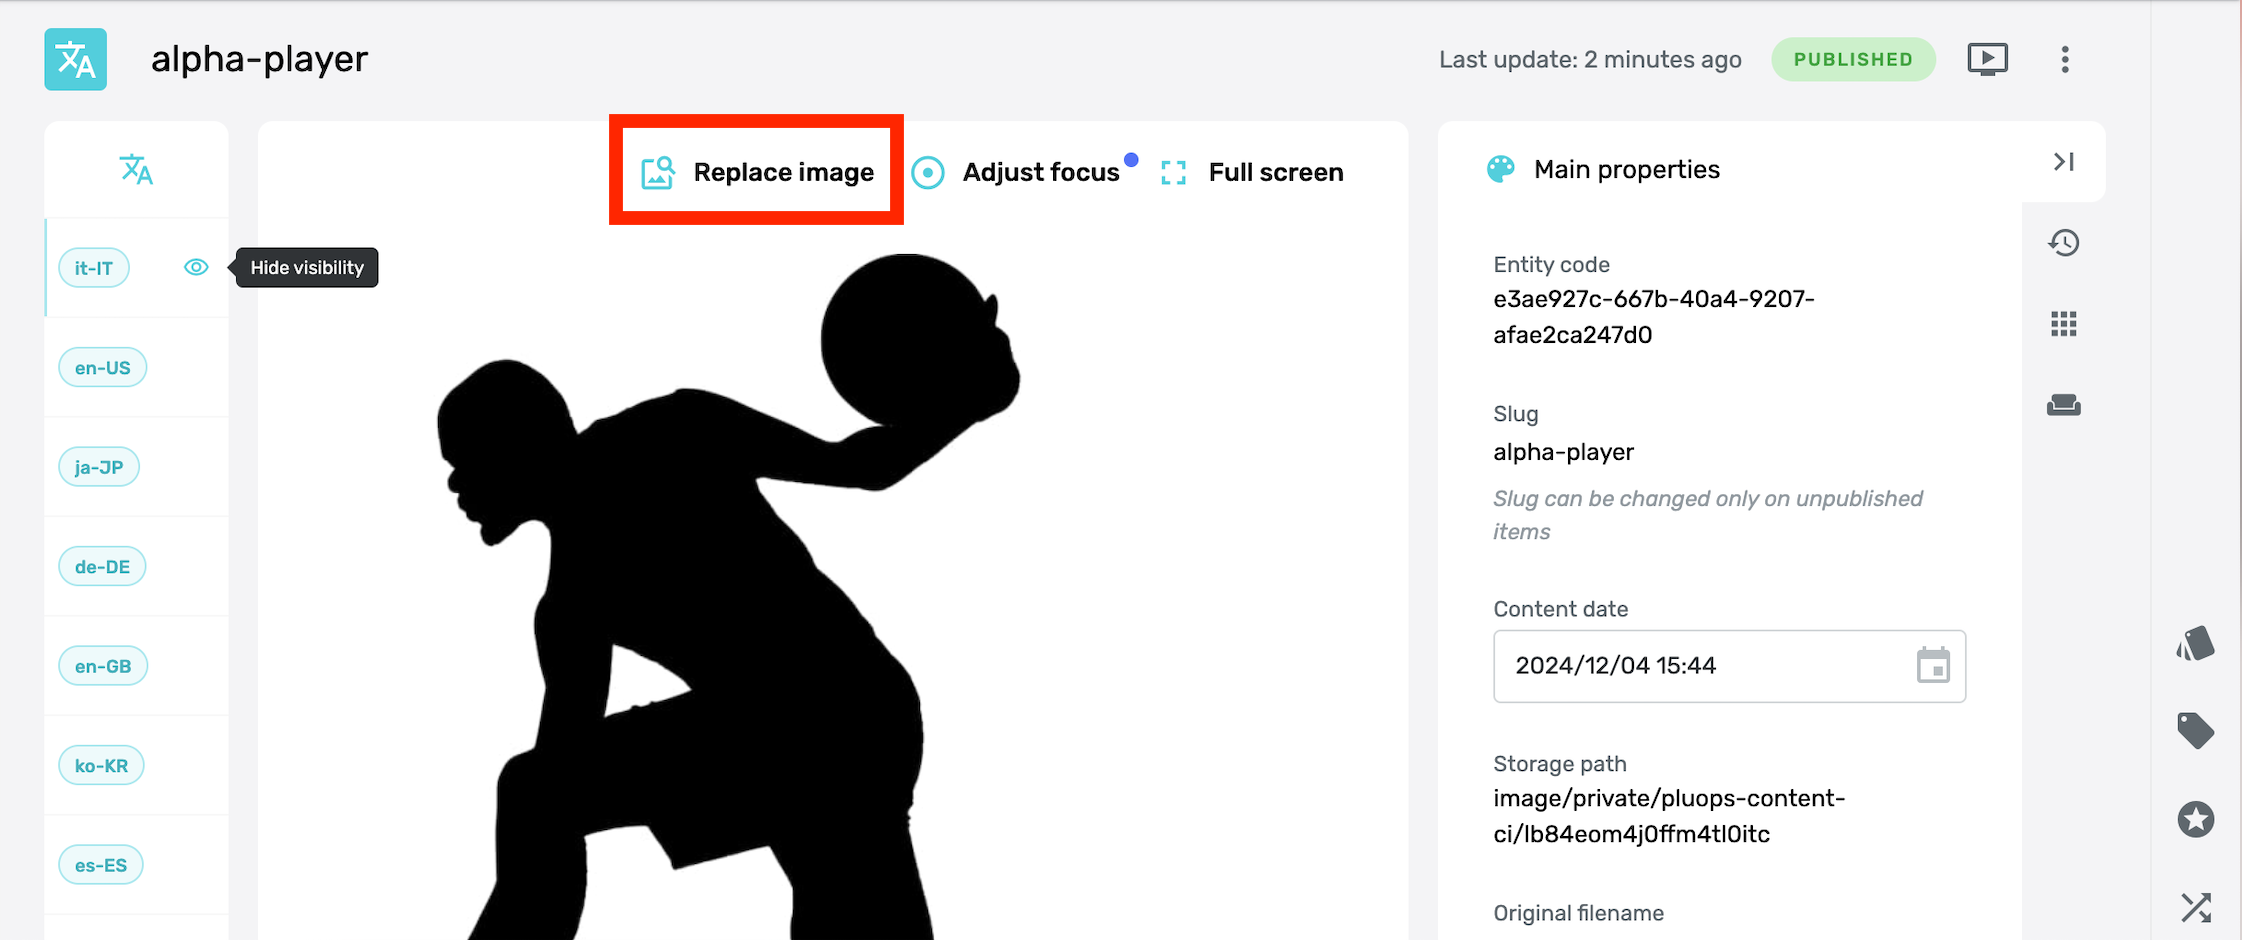Click the basketball player silhouette image

728,596
